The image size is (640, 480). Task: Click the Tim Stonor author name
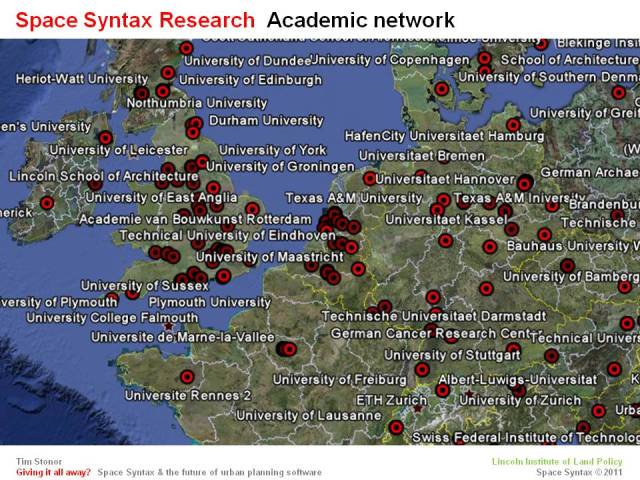click(37, 460)
